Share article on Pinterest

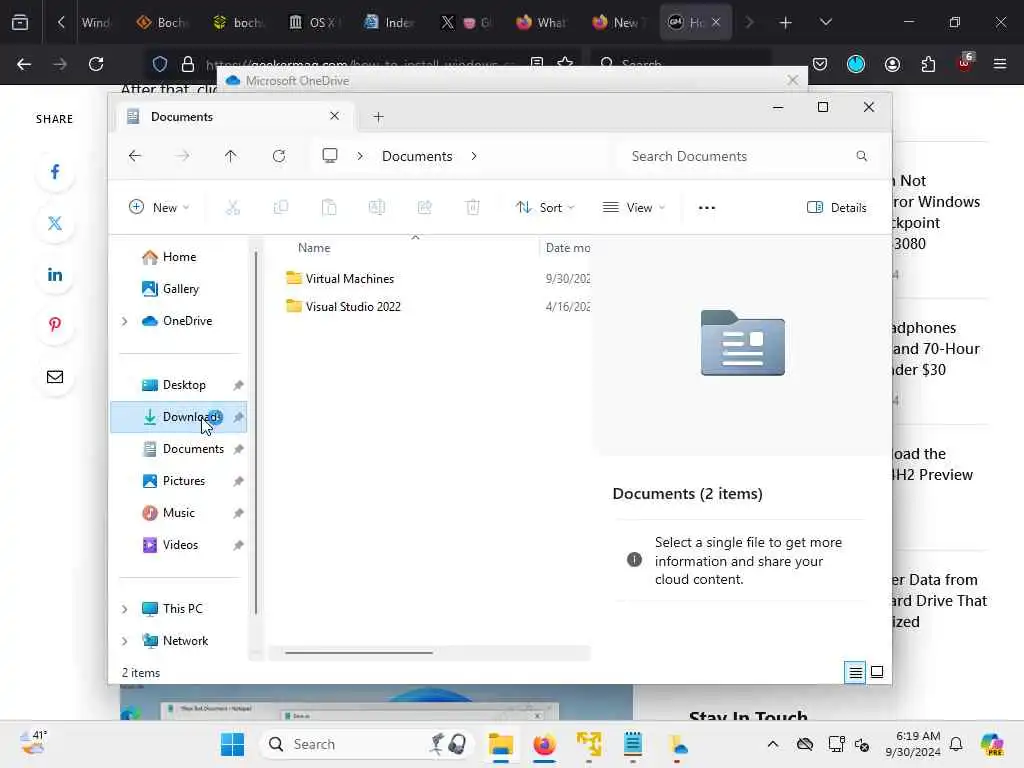click(x=55, y=325)
